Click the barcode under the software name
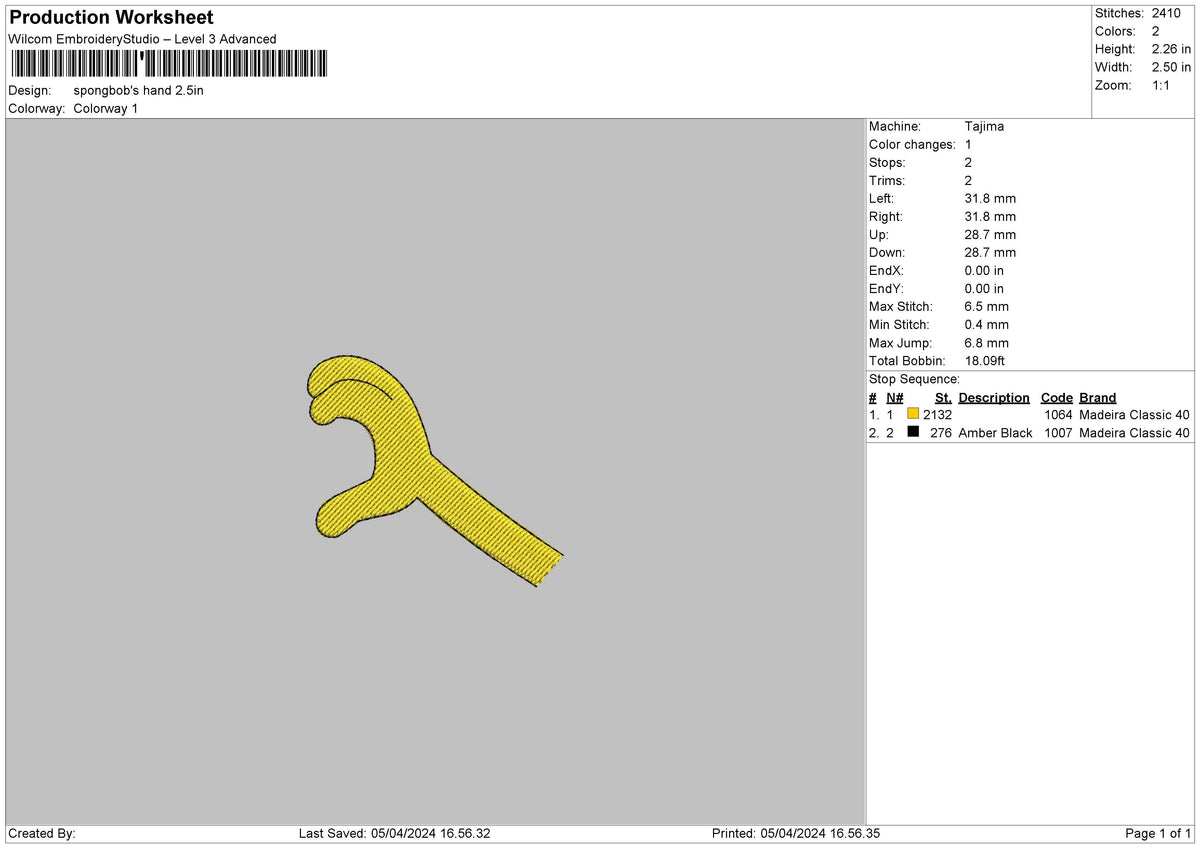Image resolution: width=1200 pixels, height=848 pixels. [x=168, y=64]
